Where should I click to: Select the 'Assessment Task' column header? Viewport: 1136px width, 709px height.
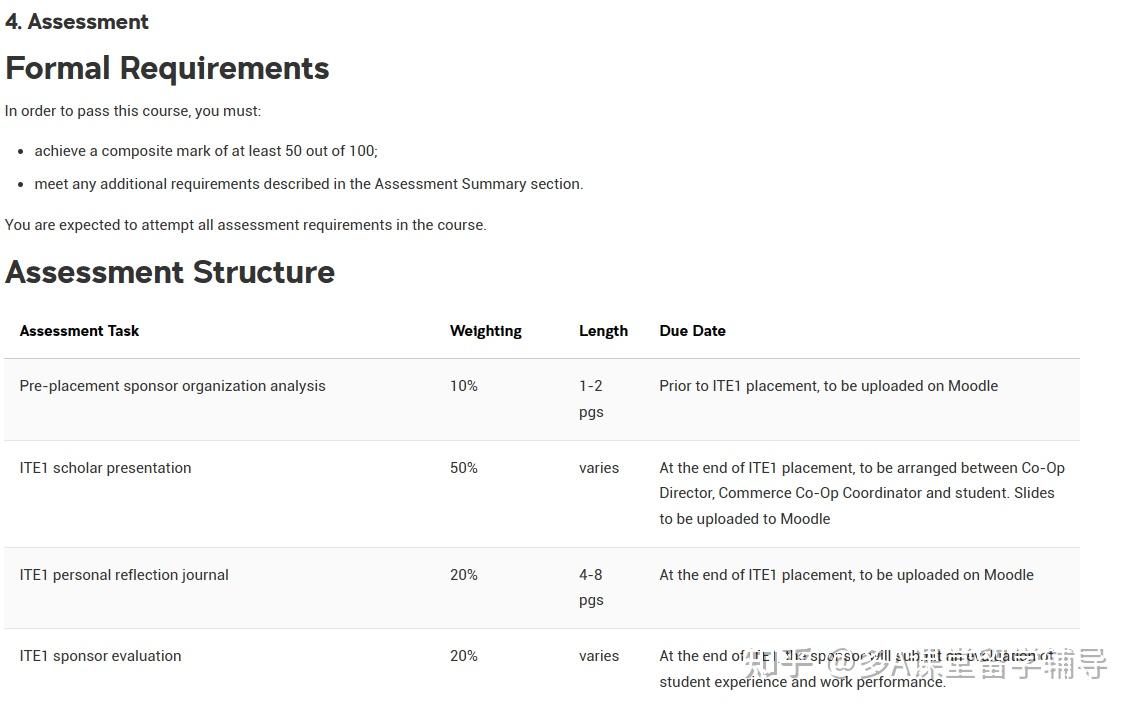[x=79, y=331]
